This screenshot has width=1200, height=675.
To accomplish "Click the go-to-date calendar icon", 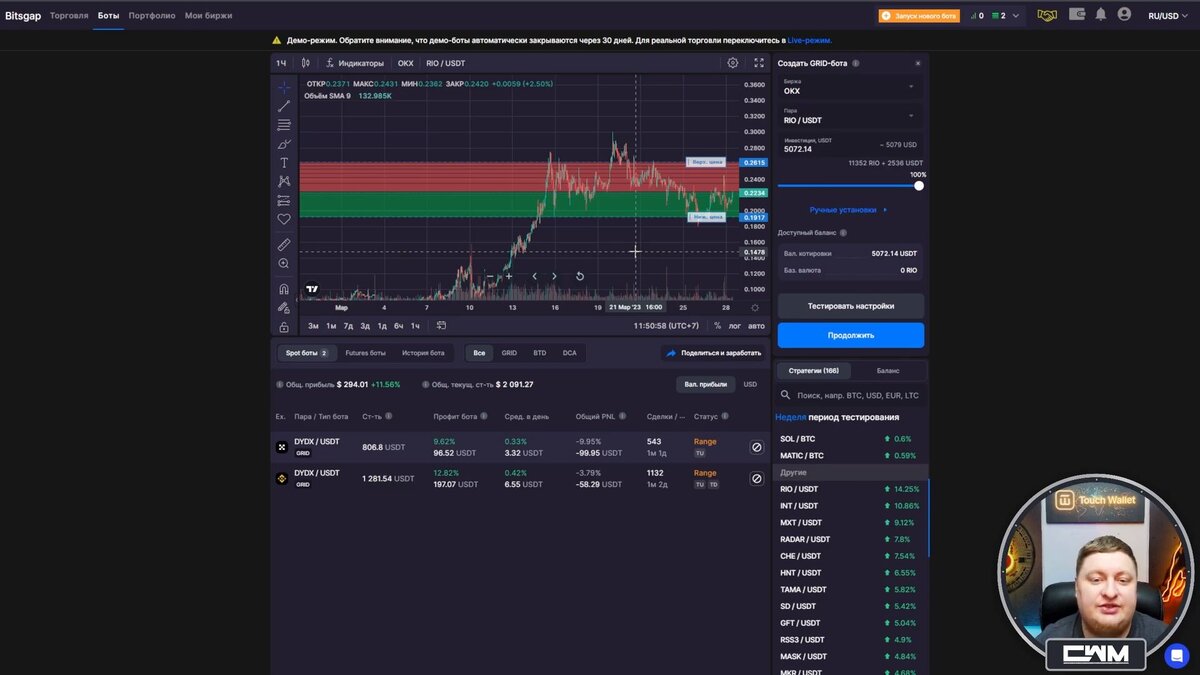I will tap(441, 325).
